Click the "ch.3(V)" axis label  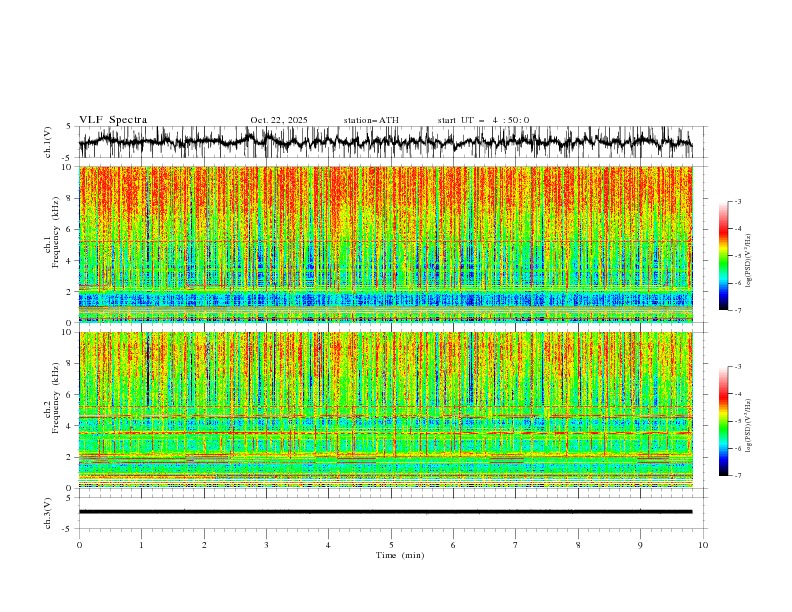pos(48,513)
